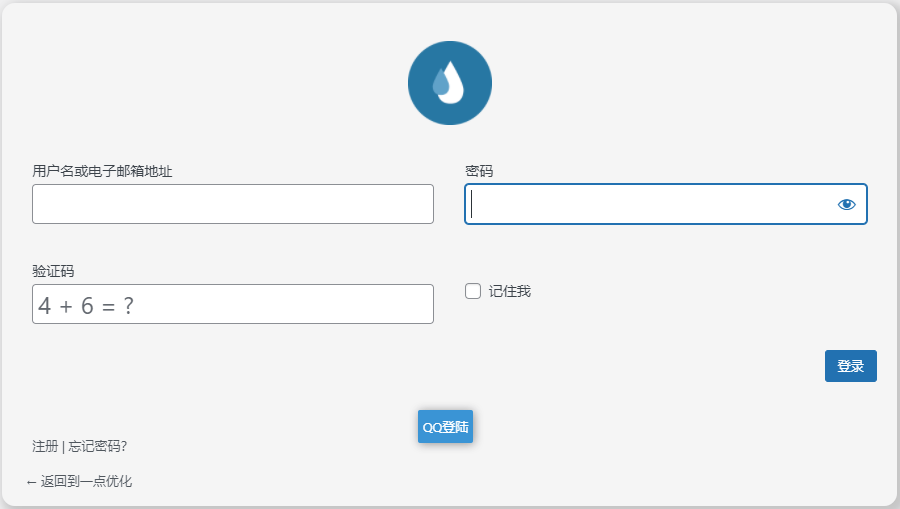Viewport: 900px width, 509px height.
Task: Click the small light-blue droplet in logo
Action: [440, 81]
